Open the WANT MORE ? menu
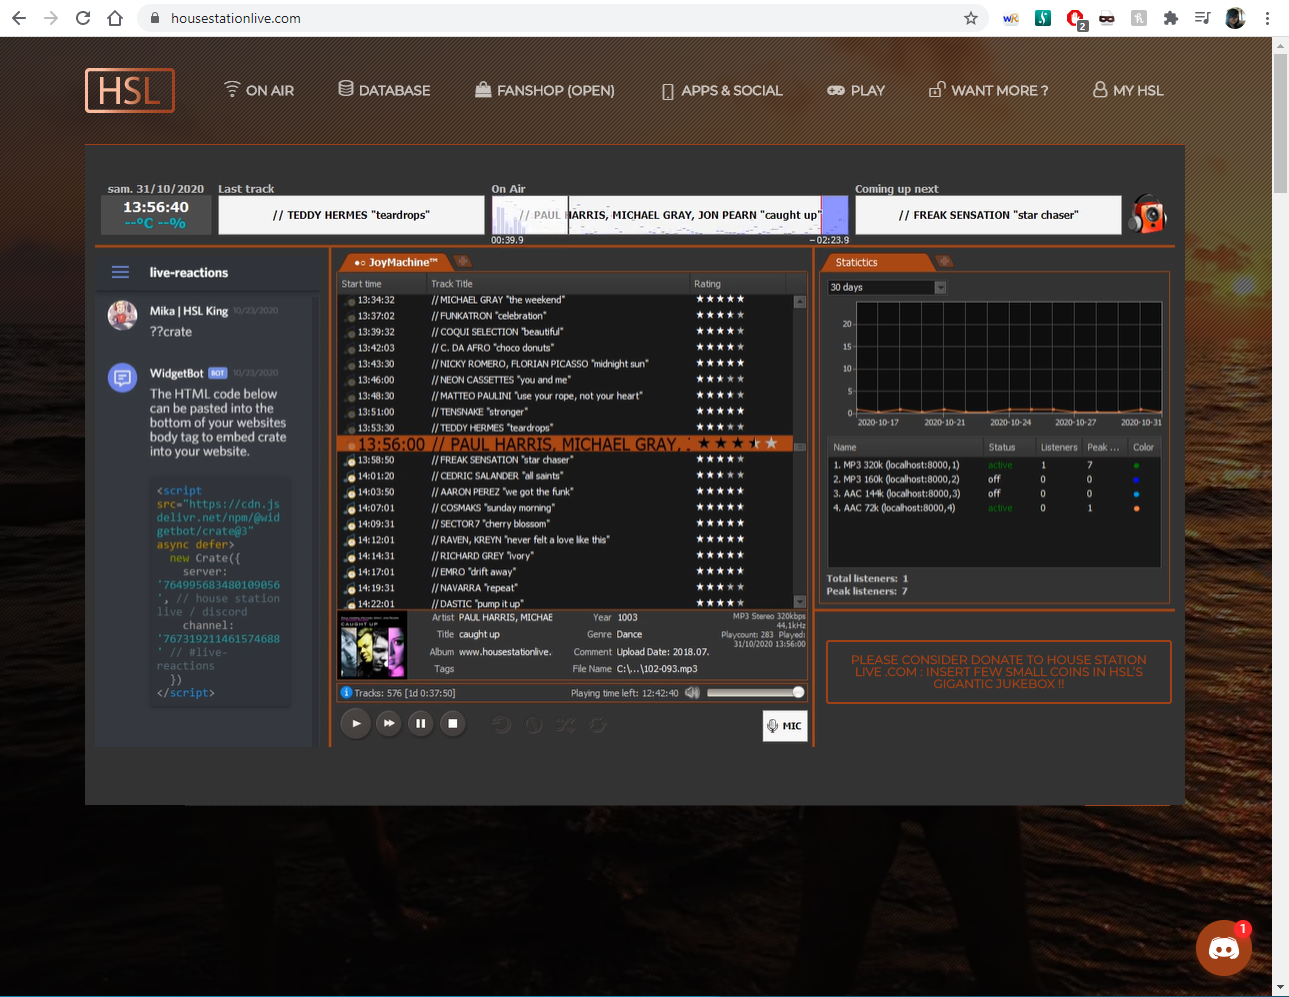The width and height of the screenshot is (1289, 997). (x=988, y=90)
